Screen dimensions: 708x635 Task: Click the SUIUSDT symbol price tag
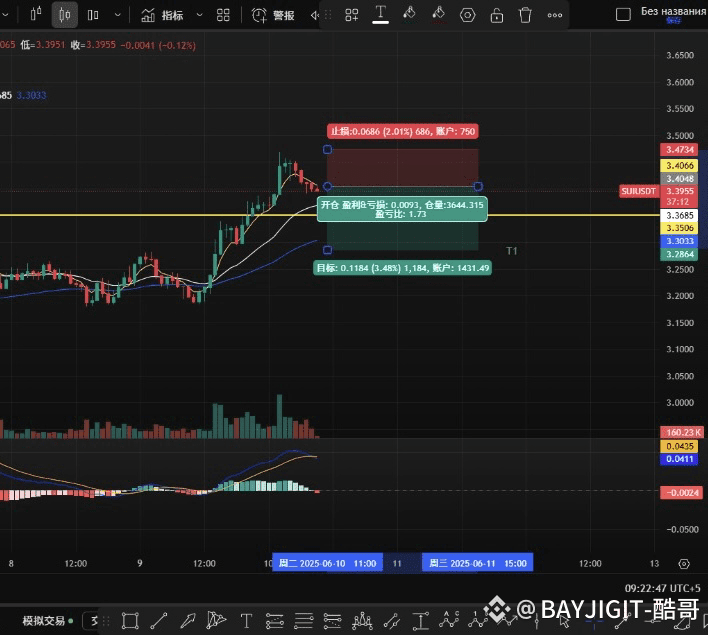tap(638, 191)
